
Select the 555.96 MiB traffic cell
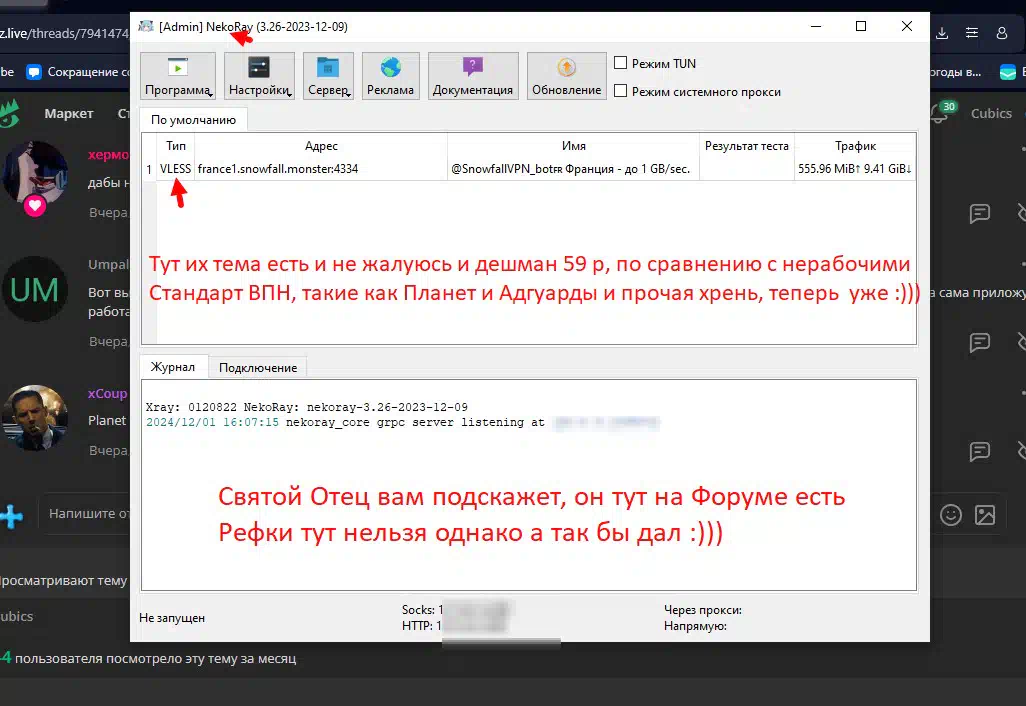pyautogui.click(x=855, y=169)
